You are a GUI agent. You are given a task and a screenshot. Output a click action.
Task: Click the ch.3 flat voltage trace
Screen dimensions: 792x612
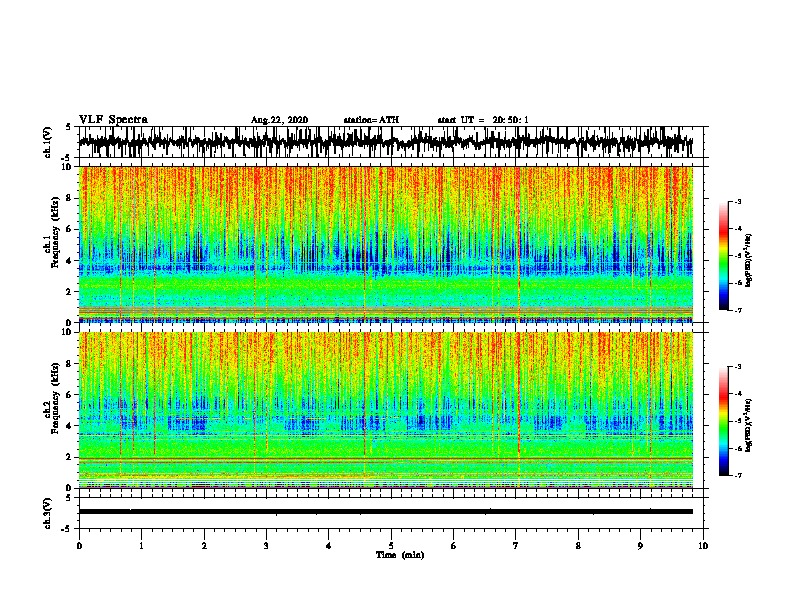[x=385, y=512]
